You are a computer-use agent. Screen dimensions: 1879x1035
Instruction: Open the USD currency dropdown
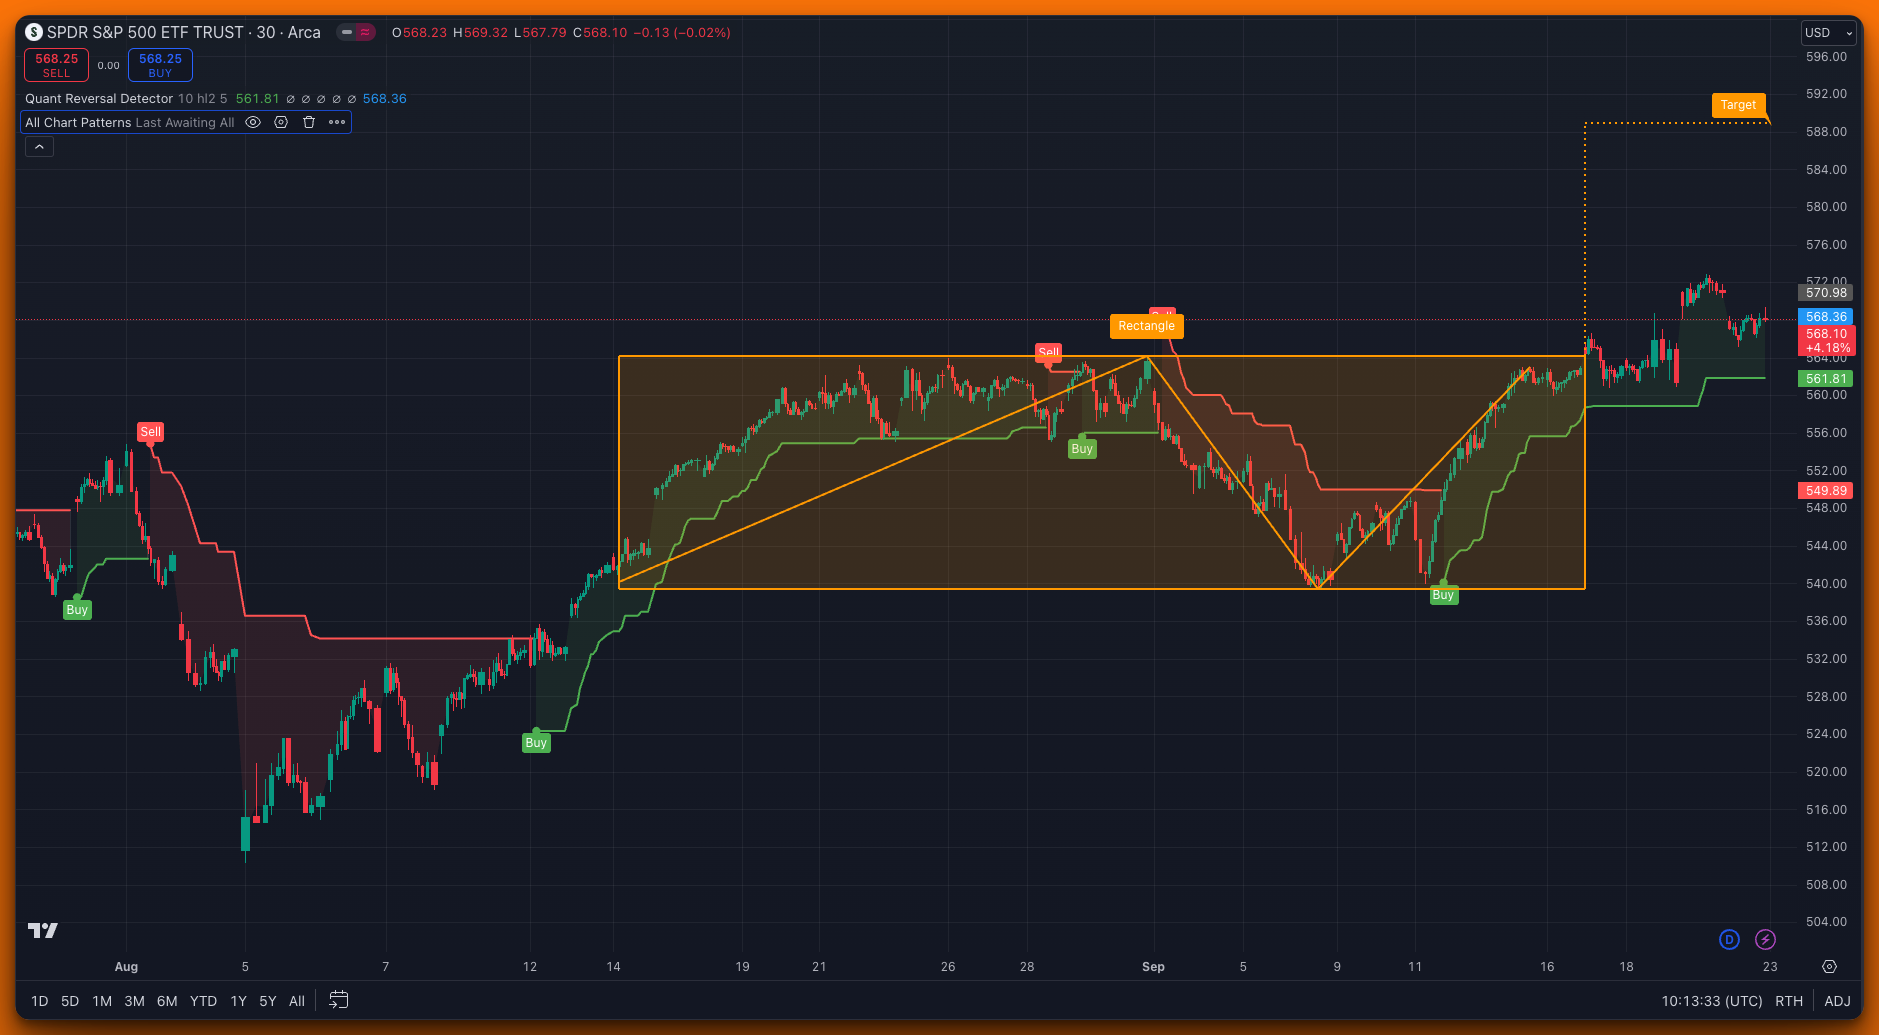tap(1828, 33)
